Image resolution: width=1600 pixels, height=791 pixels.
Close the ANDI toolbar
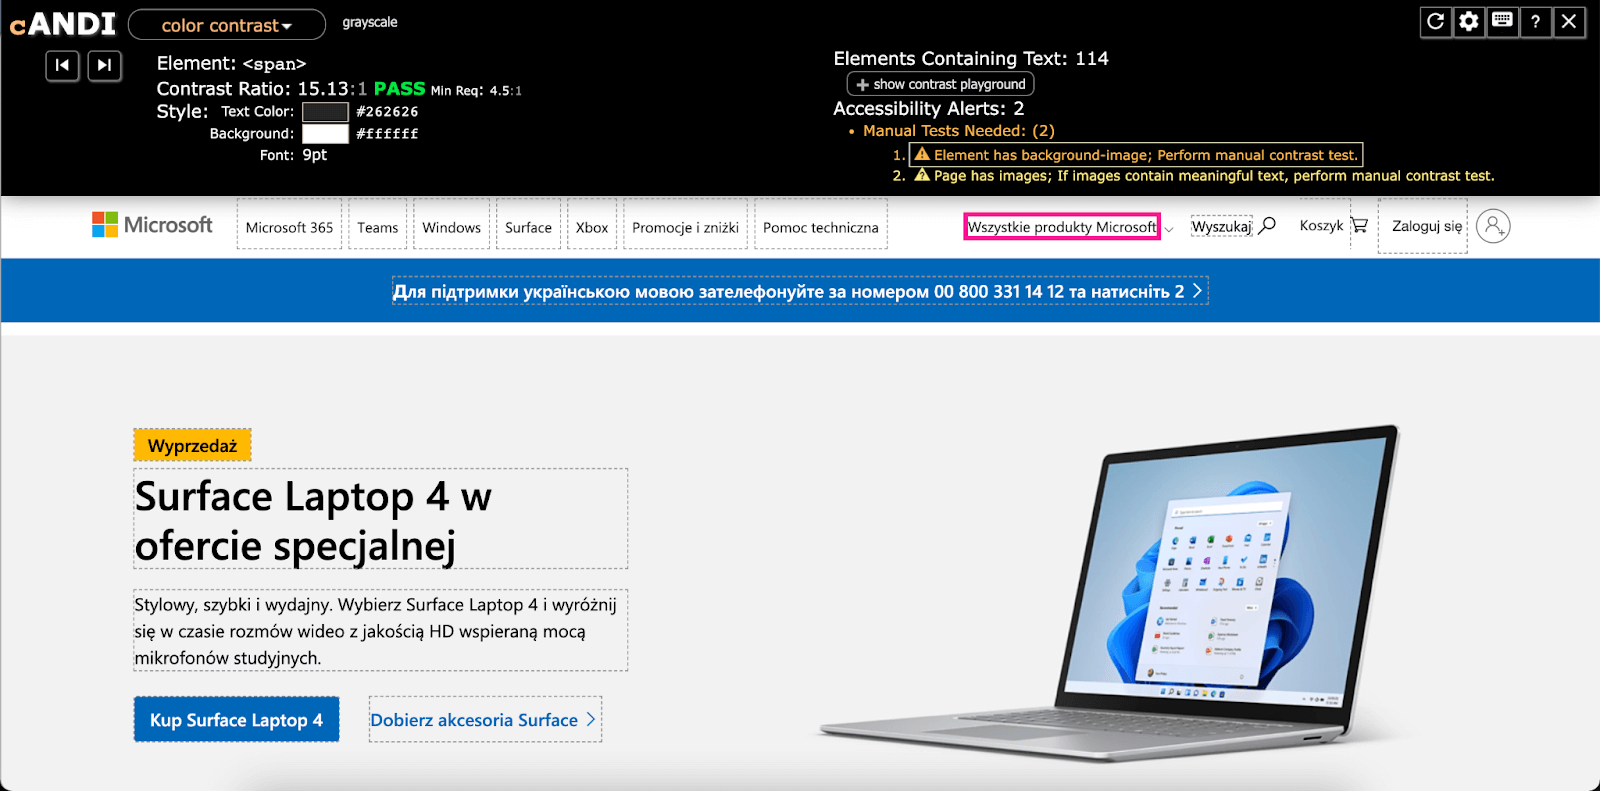1569,21
